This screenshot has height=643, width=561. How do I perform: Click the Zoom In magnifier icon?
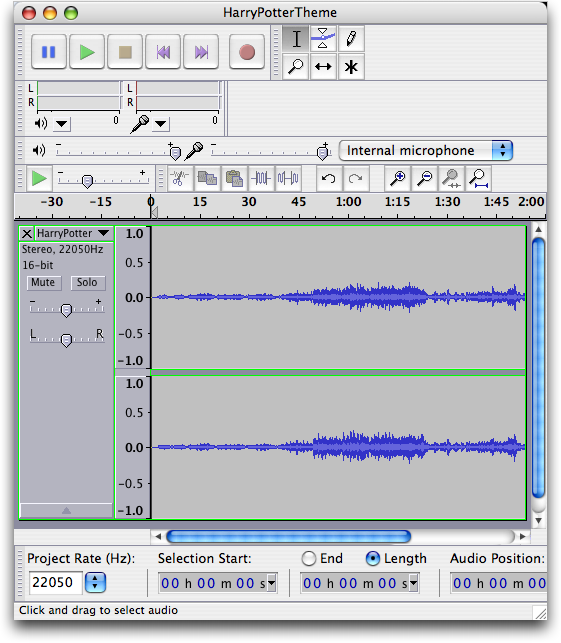point(397,178)
